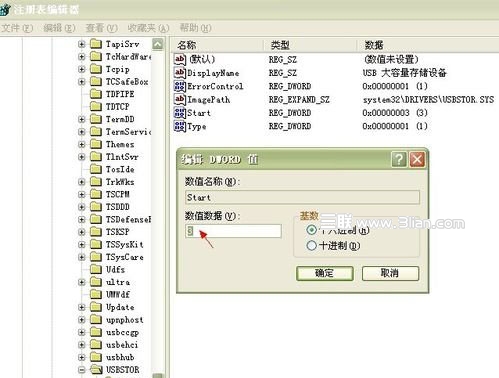The width and height of the screenshot is (499, 378).
Task: Click the (数值未设置) data cell
Action: click(x=391, y=60)
